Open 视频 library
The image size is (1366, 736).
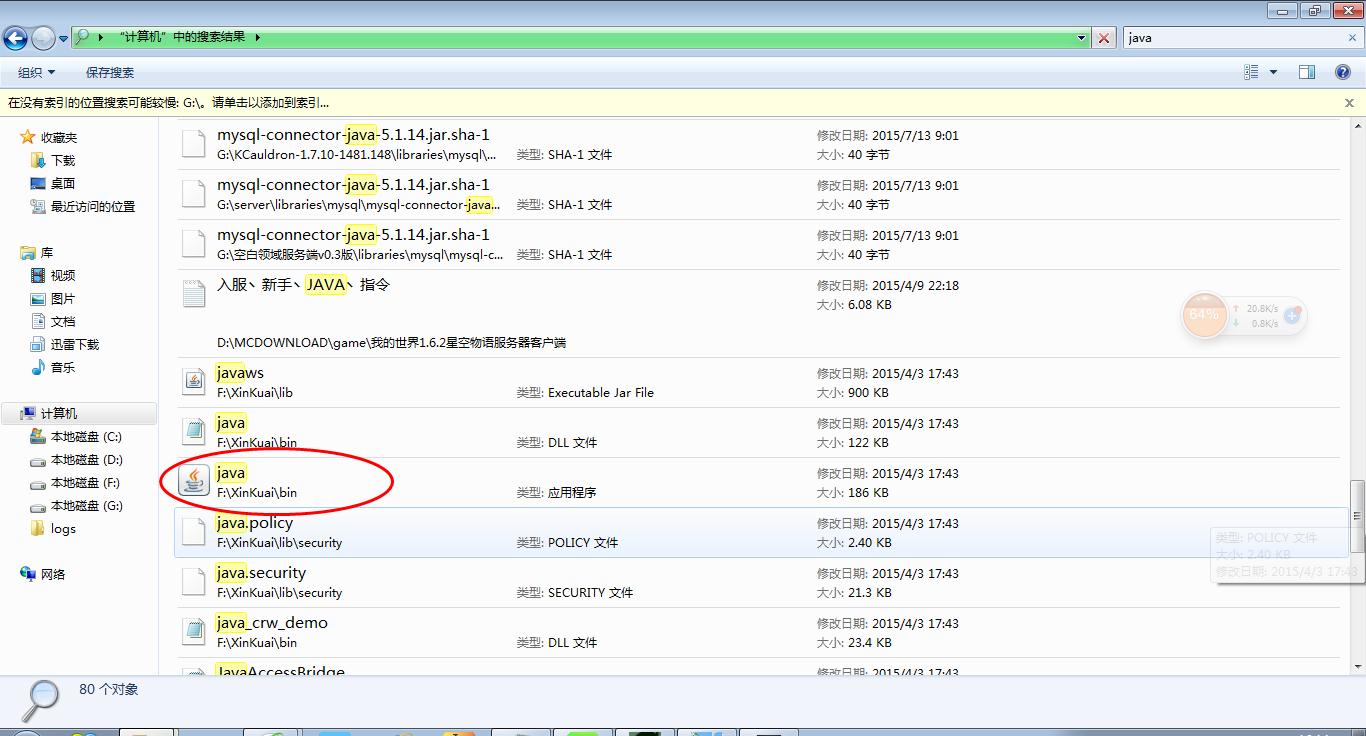pos(63,275)
